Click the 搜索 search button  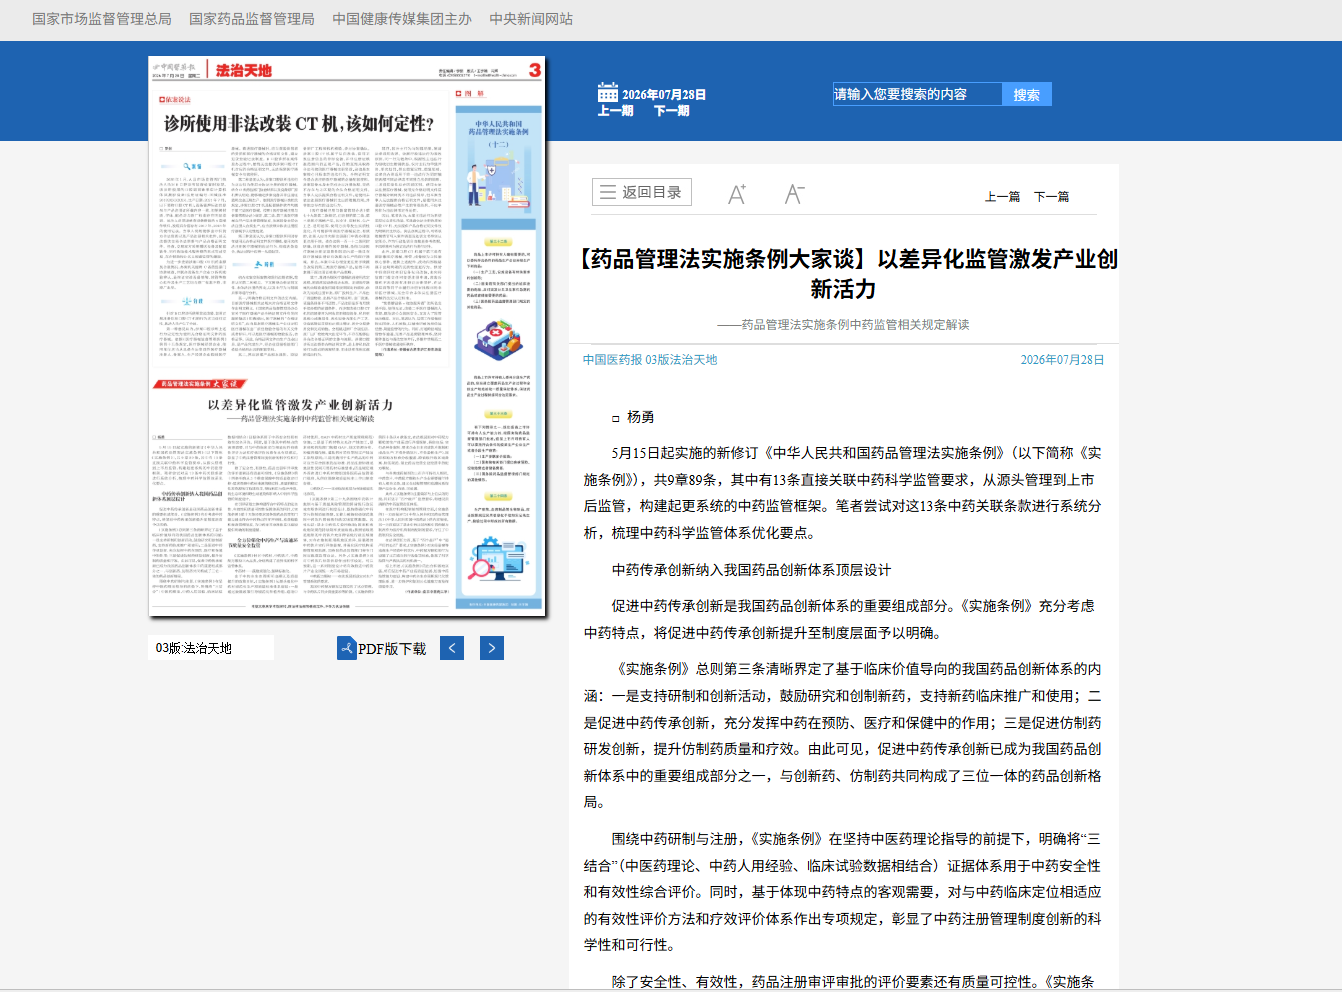coord(1027,94)
